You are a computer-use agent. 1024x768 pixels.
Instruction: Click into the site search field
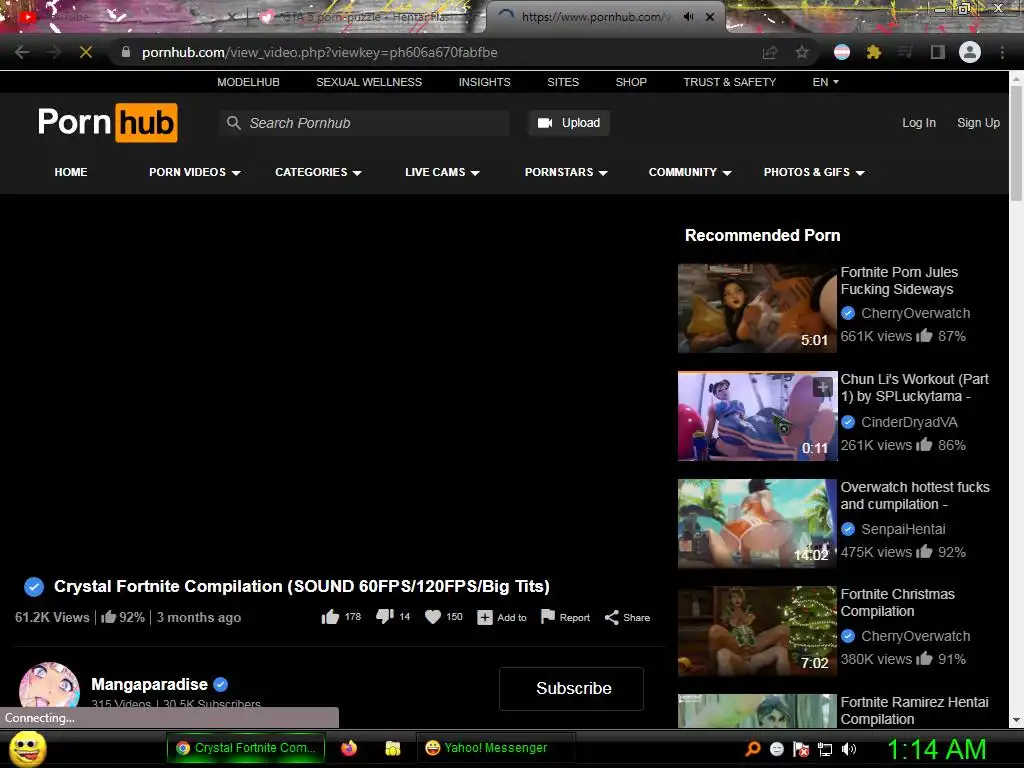coord(365,123)
